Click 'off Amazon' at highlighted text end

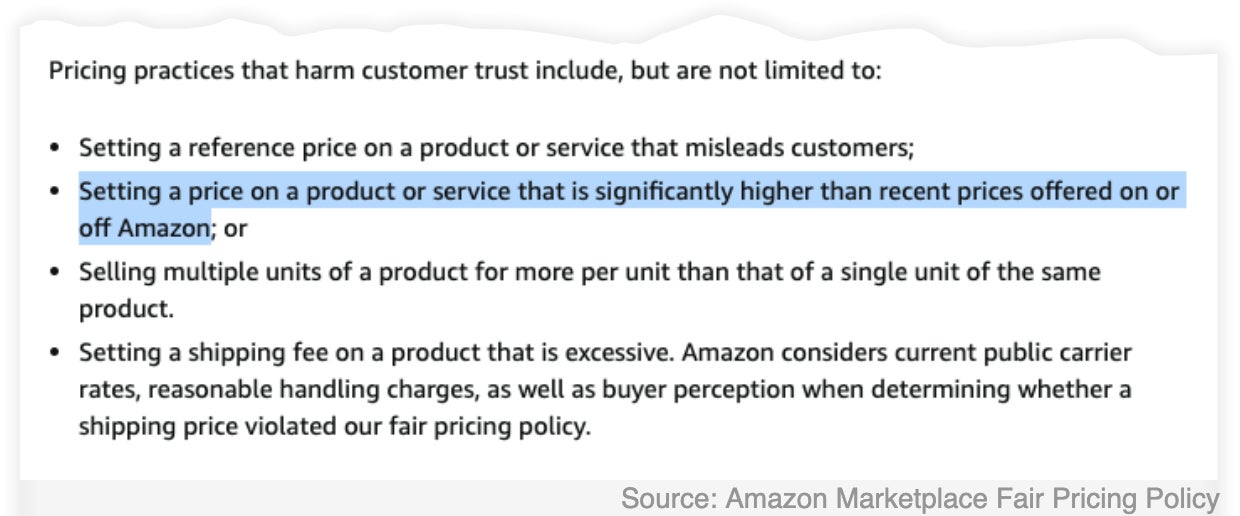coord(146,228)
